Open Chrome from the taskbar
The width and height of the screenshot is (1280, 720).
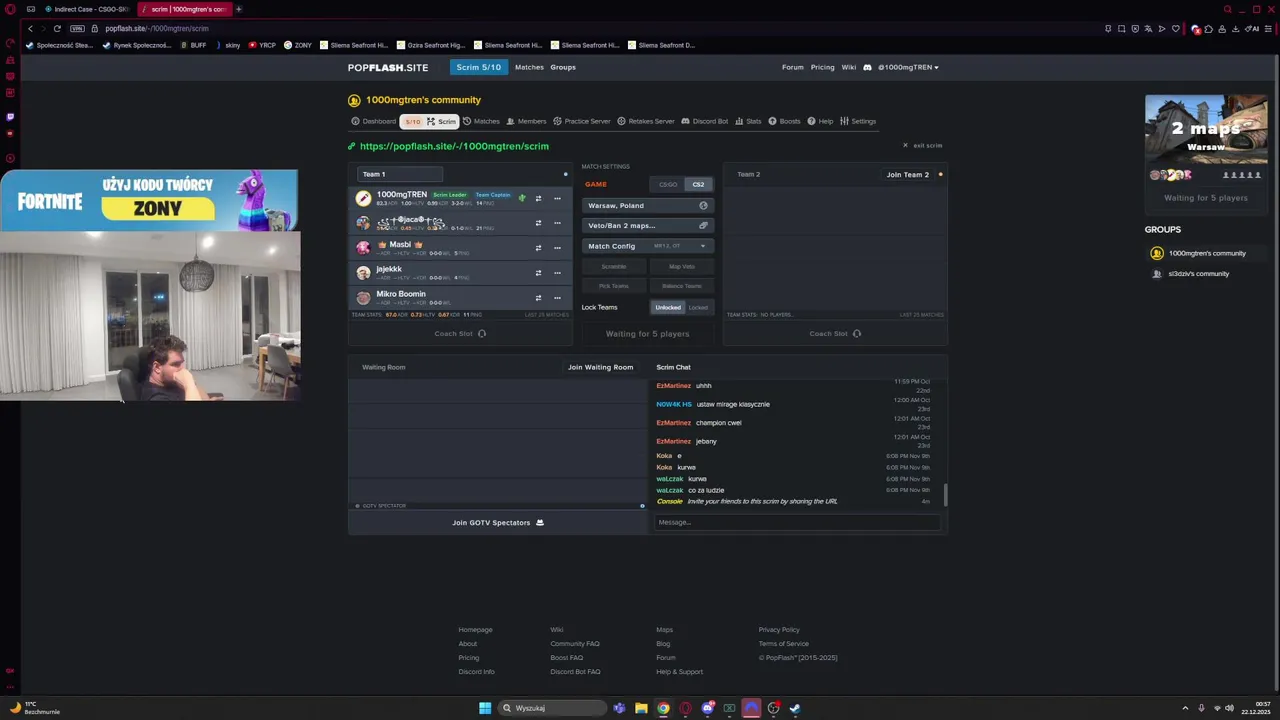[x=663, y=708]
